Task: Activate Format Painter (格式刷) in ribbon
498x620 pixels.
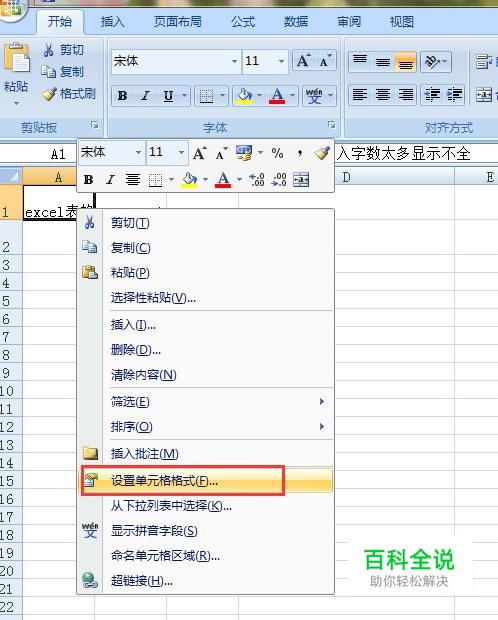Action: point(69,94)
